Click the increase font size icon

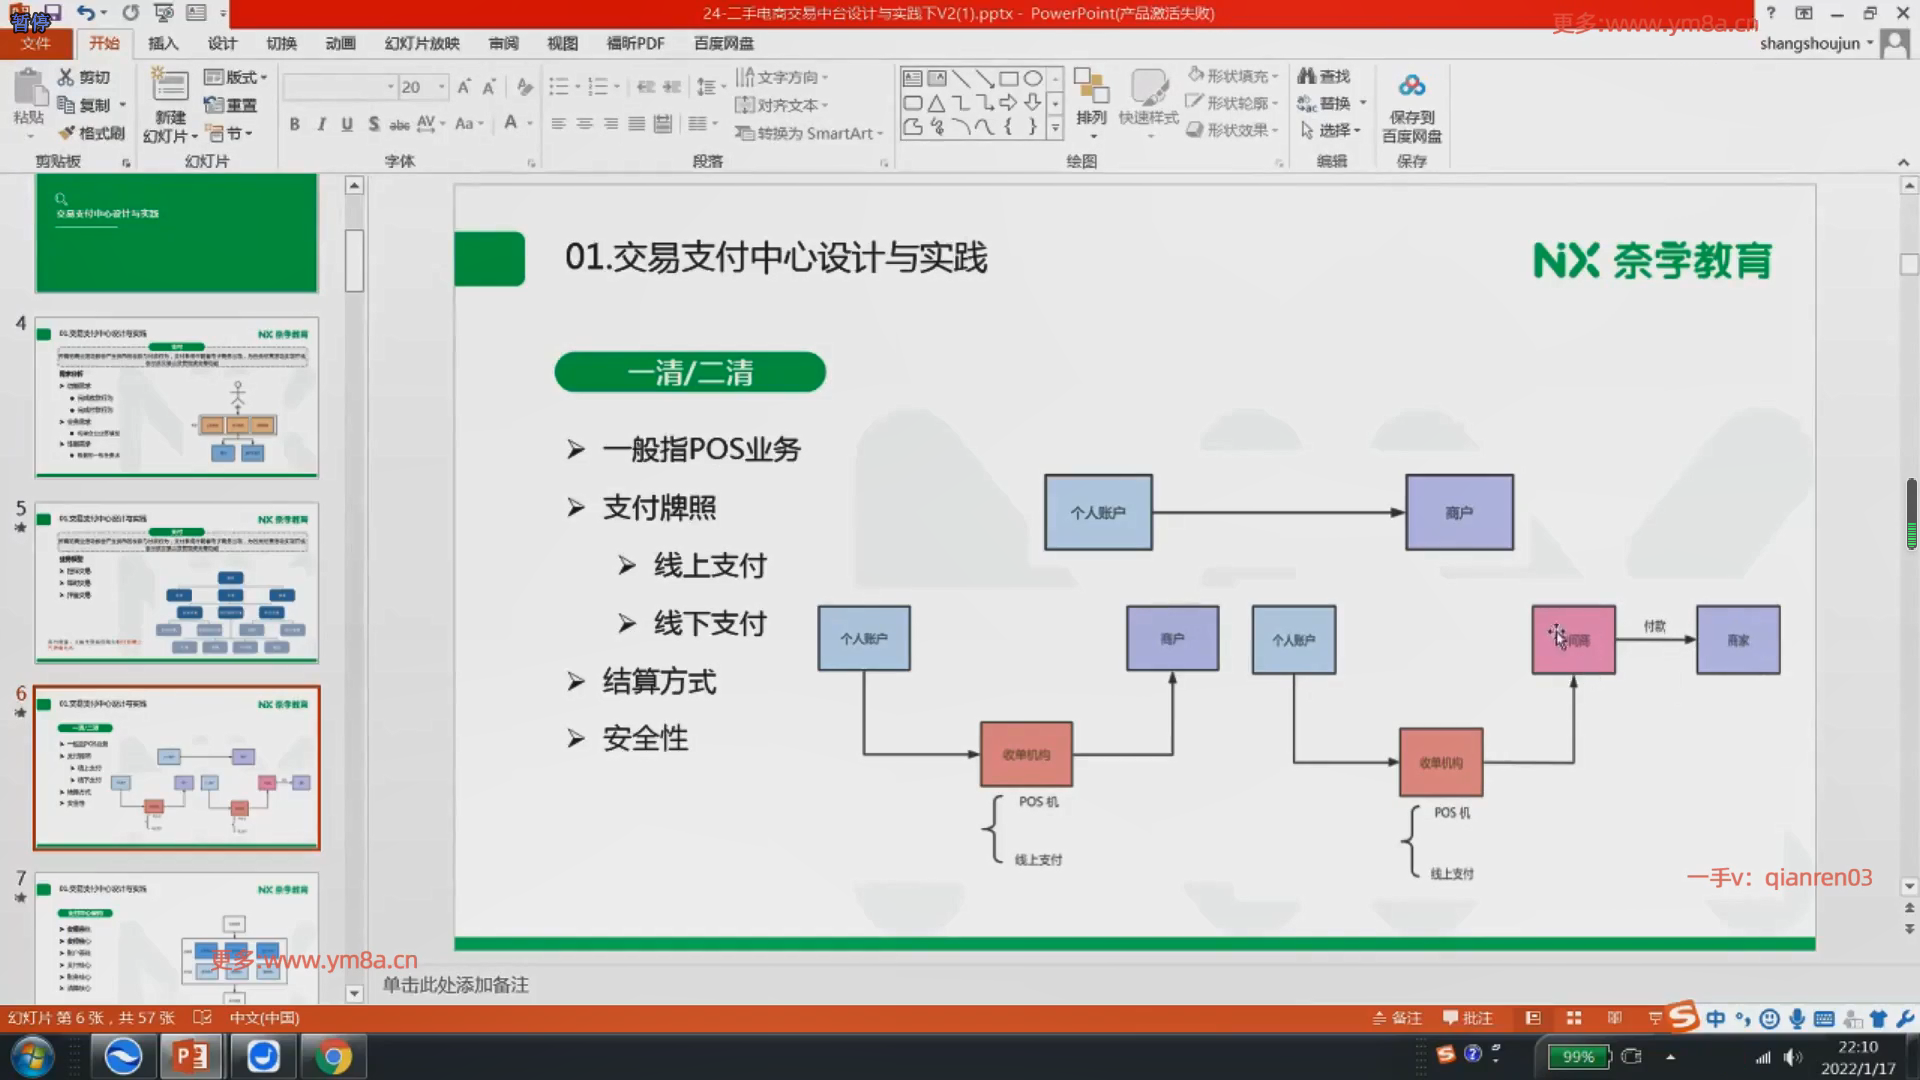tap(464, 87)
